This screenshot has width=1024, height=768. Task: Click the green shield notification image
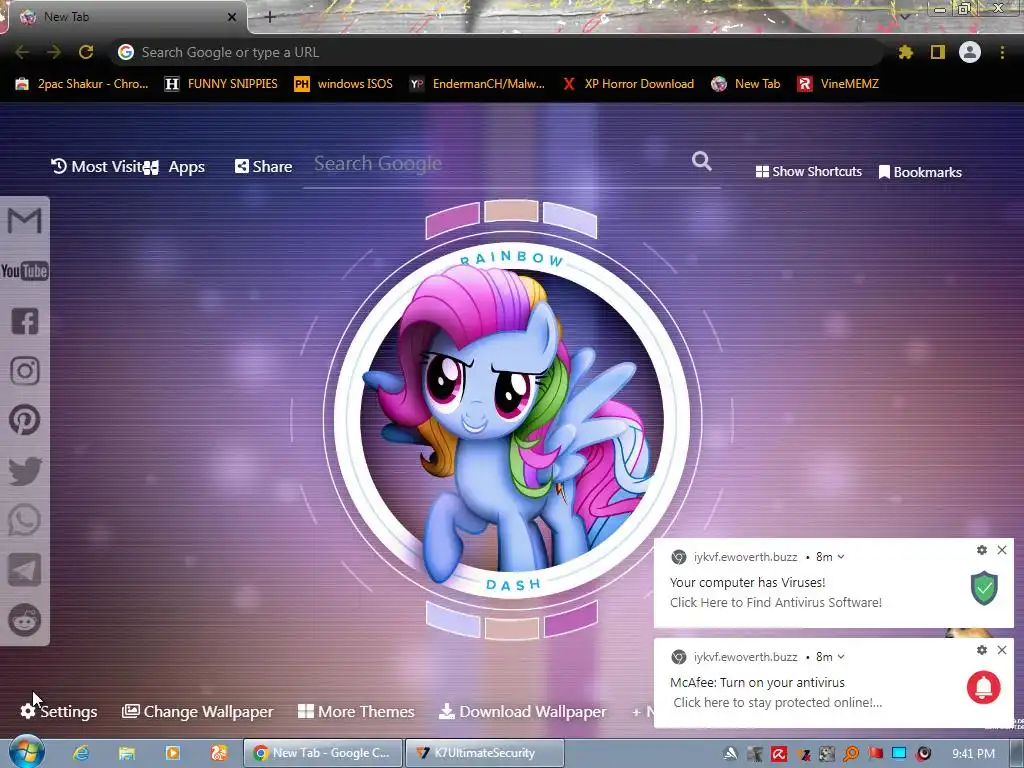coord(984,588)
